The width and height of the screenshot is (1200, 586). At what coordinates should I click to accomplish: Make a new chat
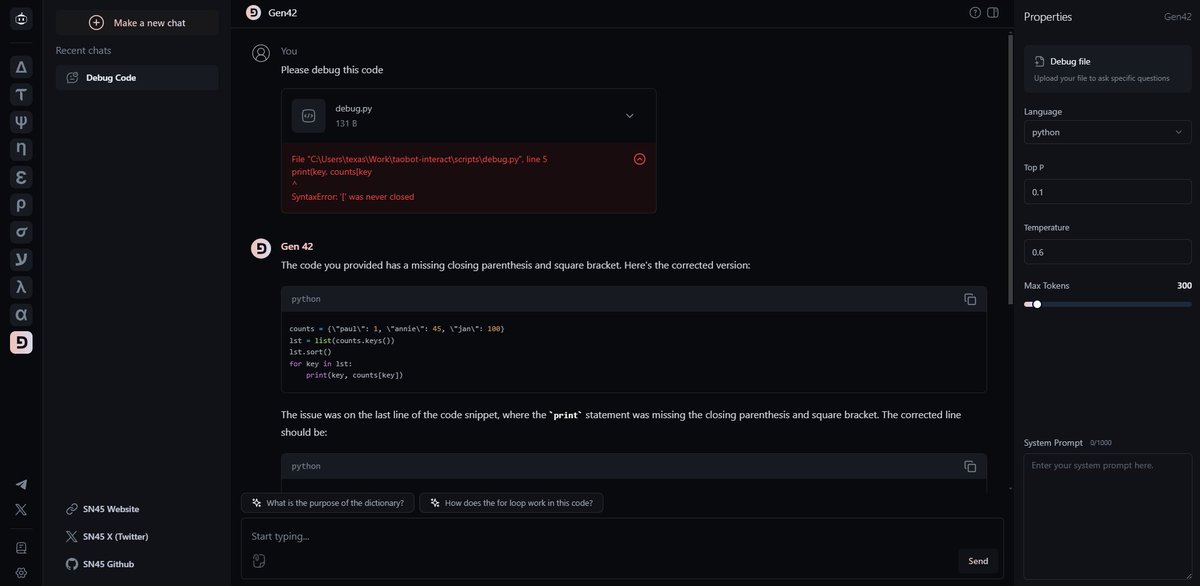click(137, 22)
